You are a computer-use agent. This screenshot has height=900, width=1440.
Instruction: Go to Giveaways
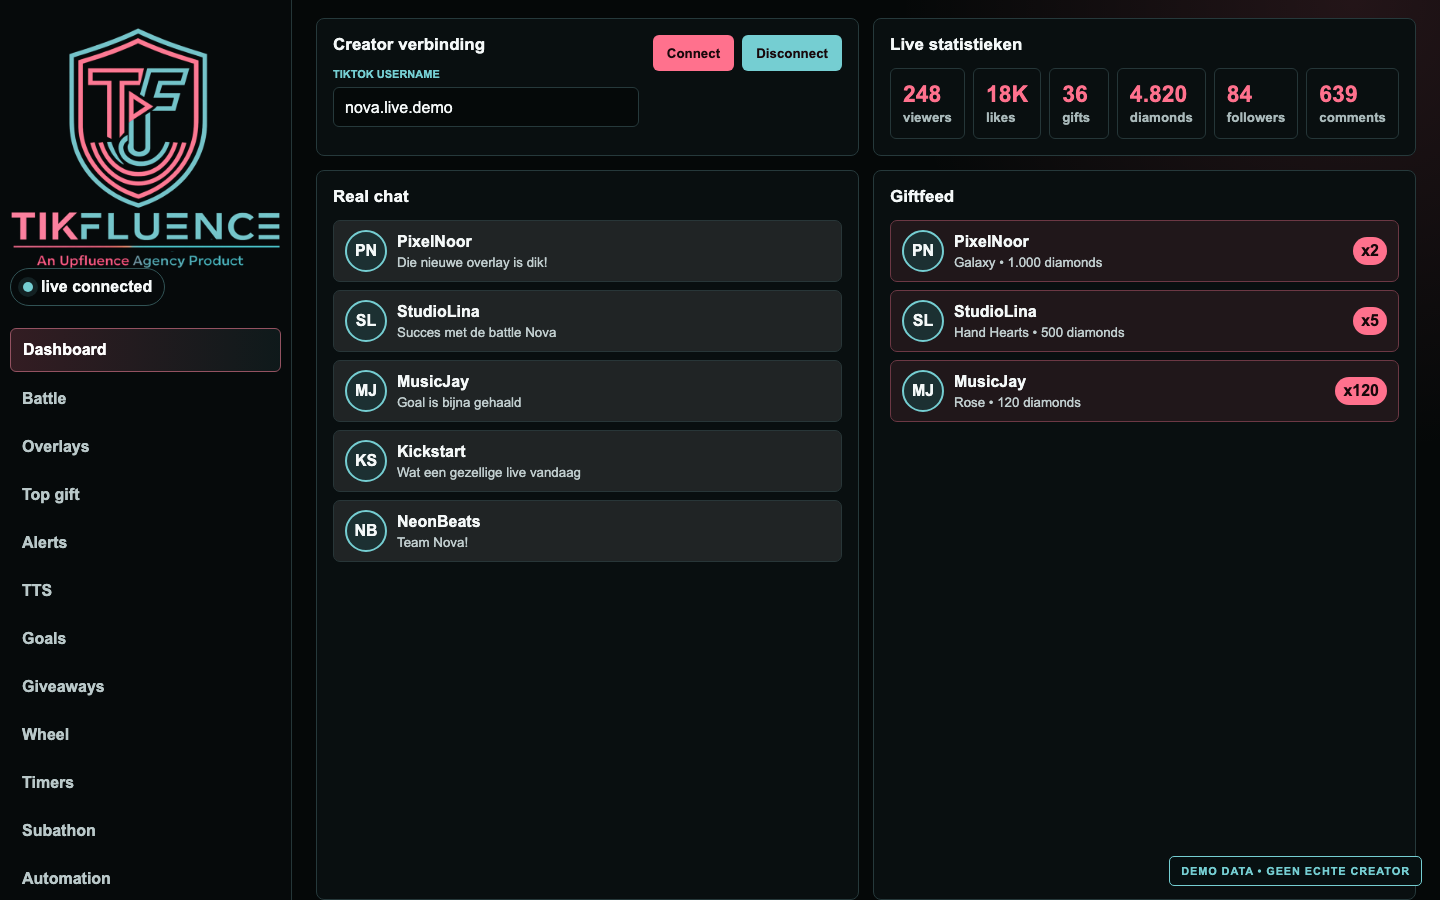145,686
